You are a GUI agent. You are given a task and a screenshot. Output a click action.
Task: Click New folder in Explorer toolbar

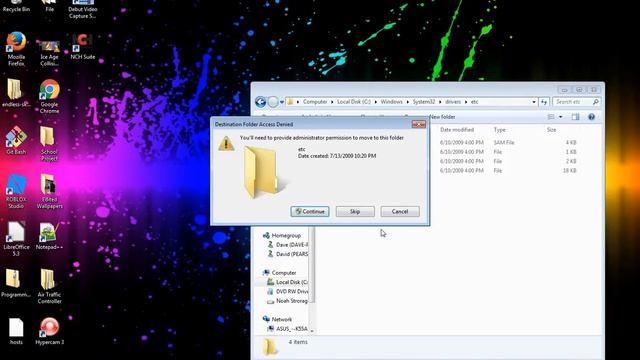pos(442,117)
